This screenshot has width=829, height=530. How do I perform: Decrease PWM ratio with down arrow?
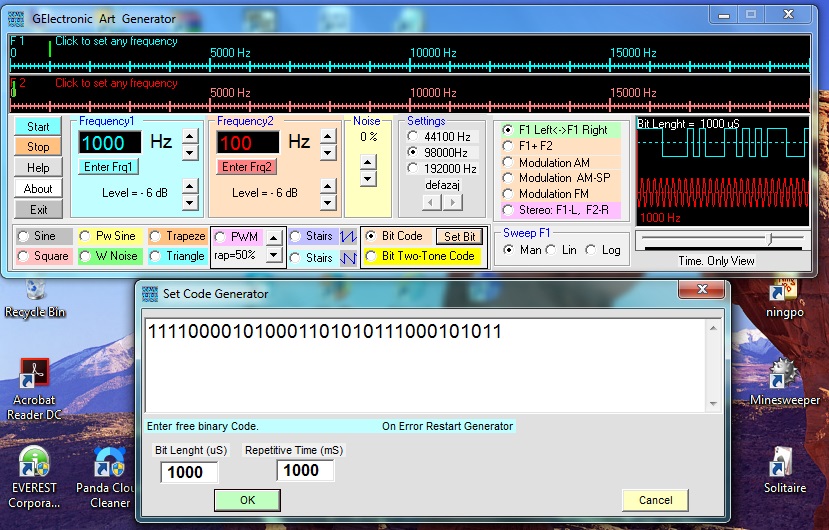[273, 254]
